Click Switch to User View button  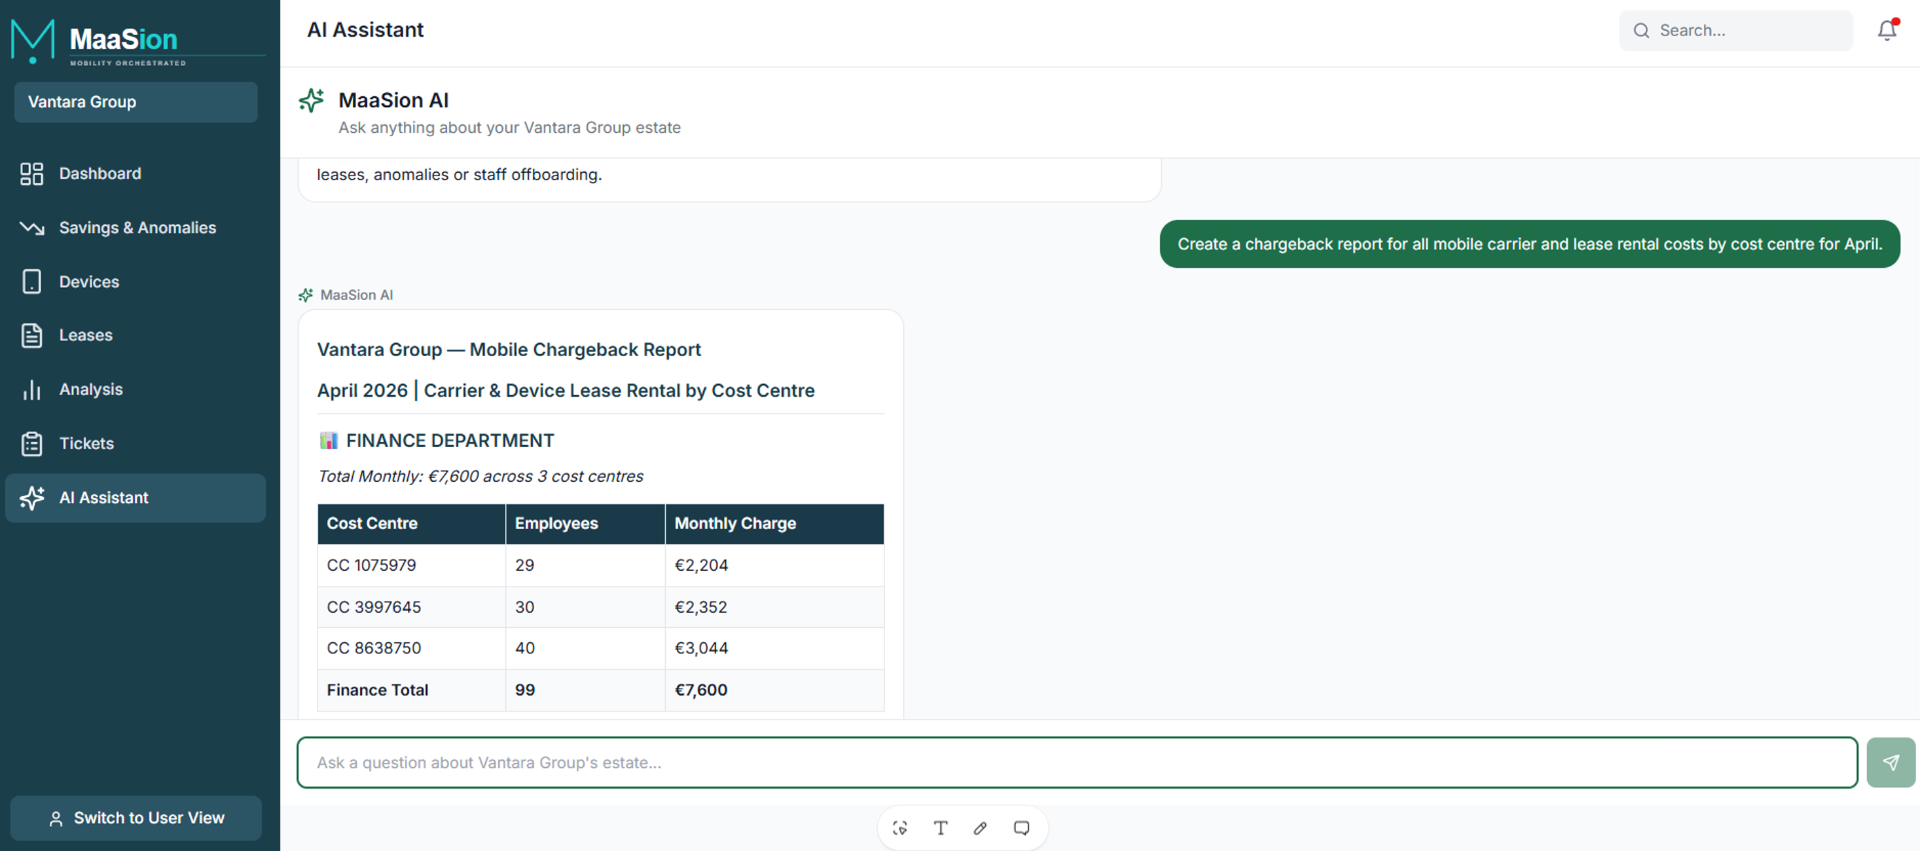click(136, 818)
